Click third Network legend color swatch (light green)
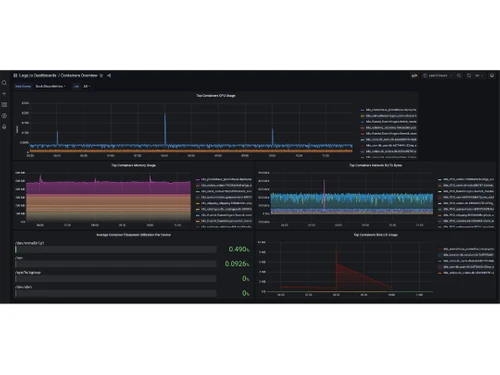This screenshot has width=500, height=375. point(440,191)
